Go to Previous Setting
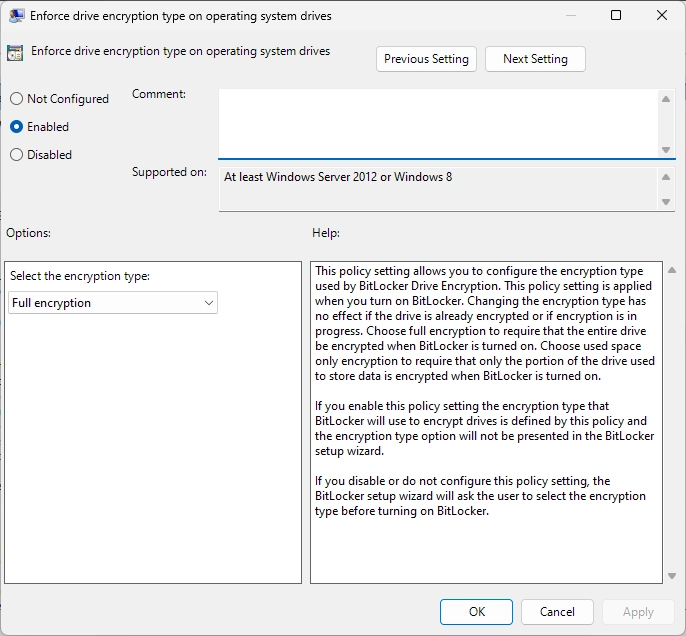686x636 pixels. [x=426, y=59]
